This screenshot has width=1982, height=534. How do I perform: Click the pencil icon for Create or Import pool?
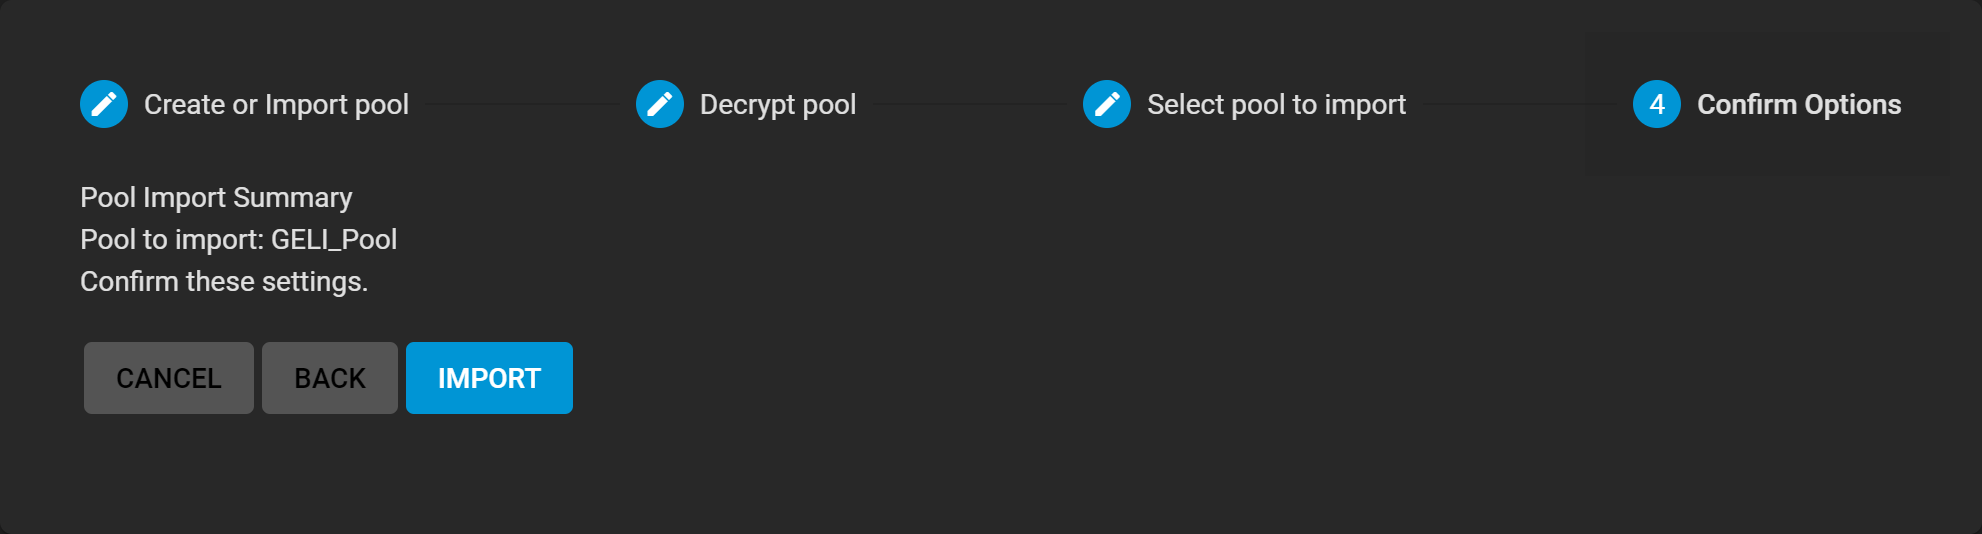(x=104, y=104)
